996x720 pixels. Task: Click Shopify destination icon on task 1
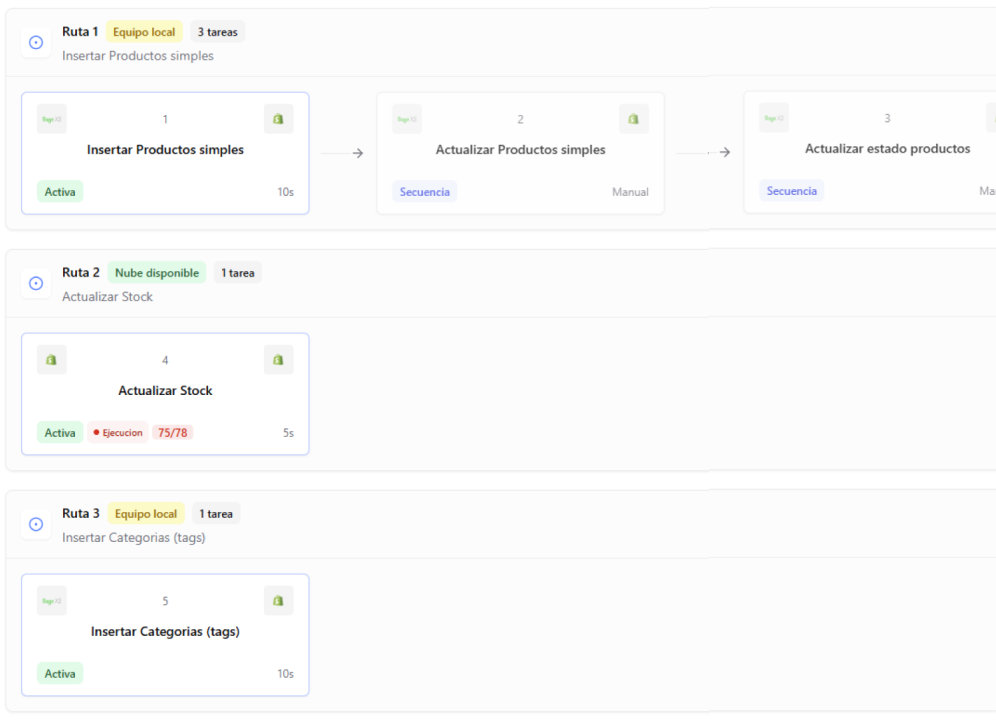click(279, 119)
